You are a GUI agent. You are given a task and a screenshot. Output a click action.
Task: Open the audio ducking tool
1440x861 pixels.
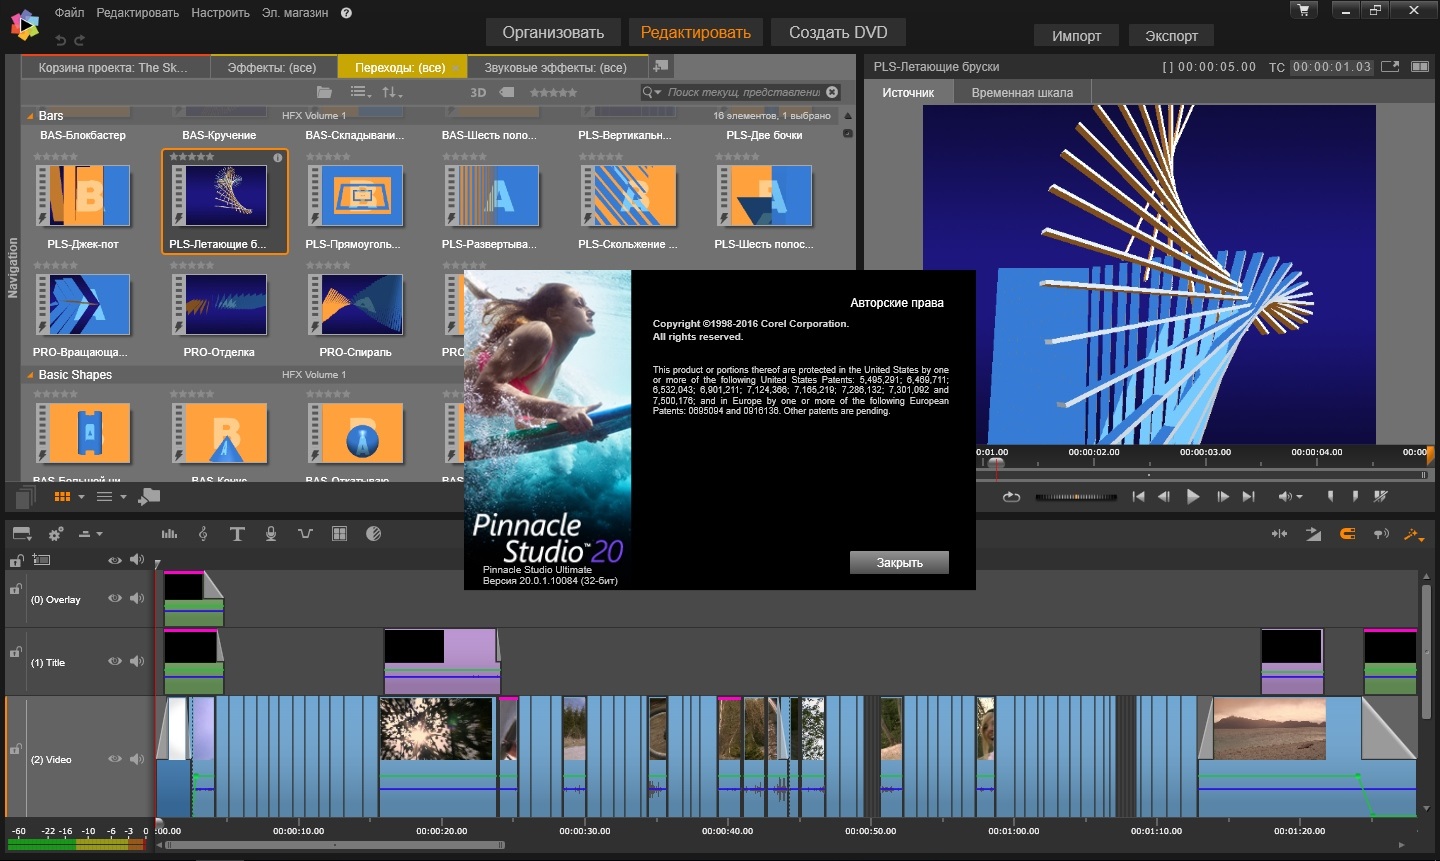pyautogui.click(x=305, y=534)
